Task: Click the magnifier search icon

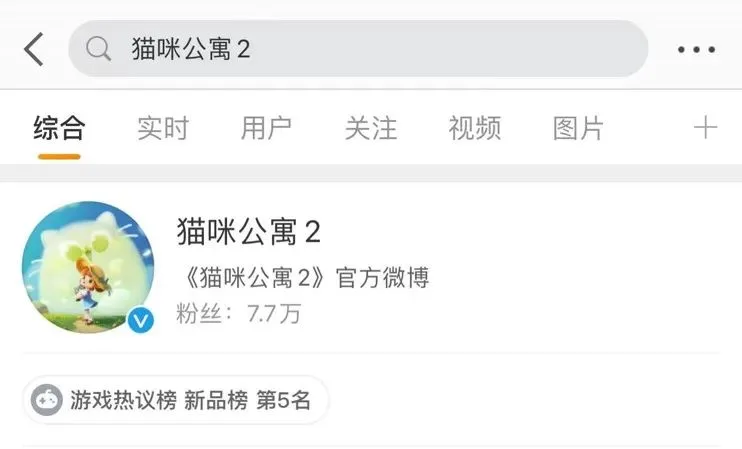Action: (98, 49)
